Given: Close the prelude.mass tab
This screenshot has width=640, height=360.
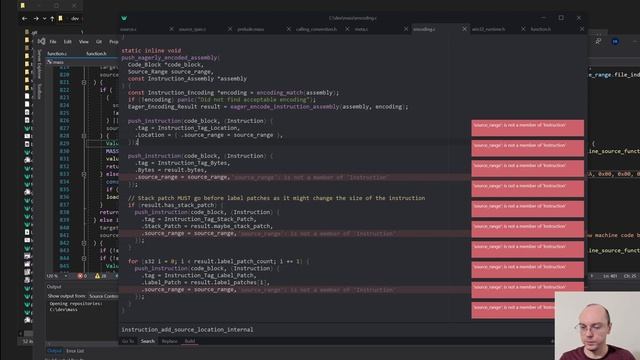Looking at the screenshot, I should pos(289,29).
